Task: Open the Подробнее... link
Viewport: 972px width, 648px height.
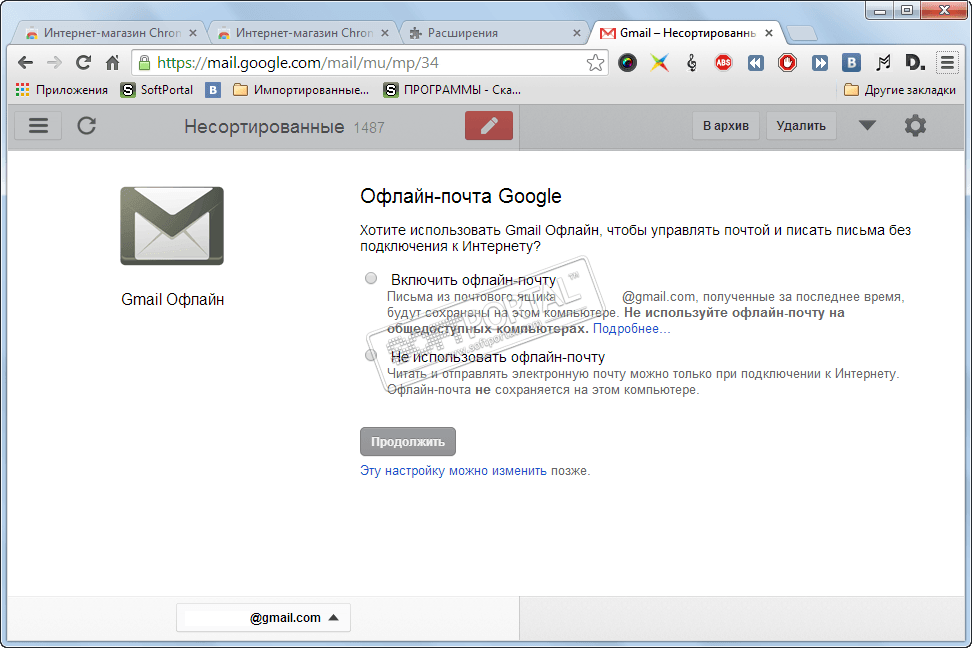Action: coord(631,329)
